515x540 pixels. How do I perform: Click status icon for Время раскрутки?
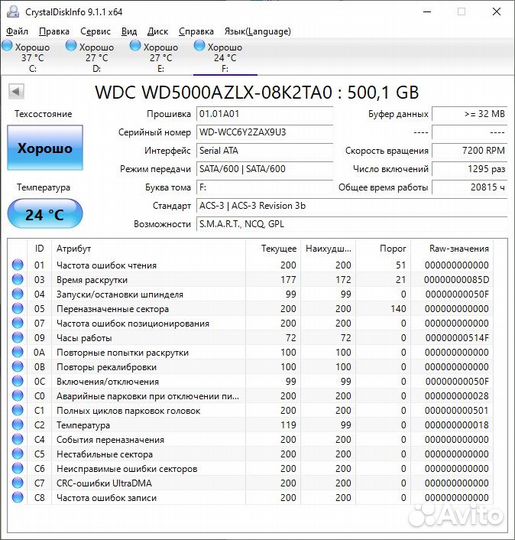tap(18, 279)
